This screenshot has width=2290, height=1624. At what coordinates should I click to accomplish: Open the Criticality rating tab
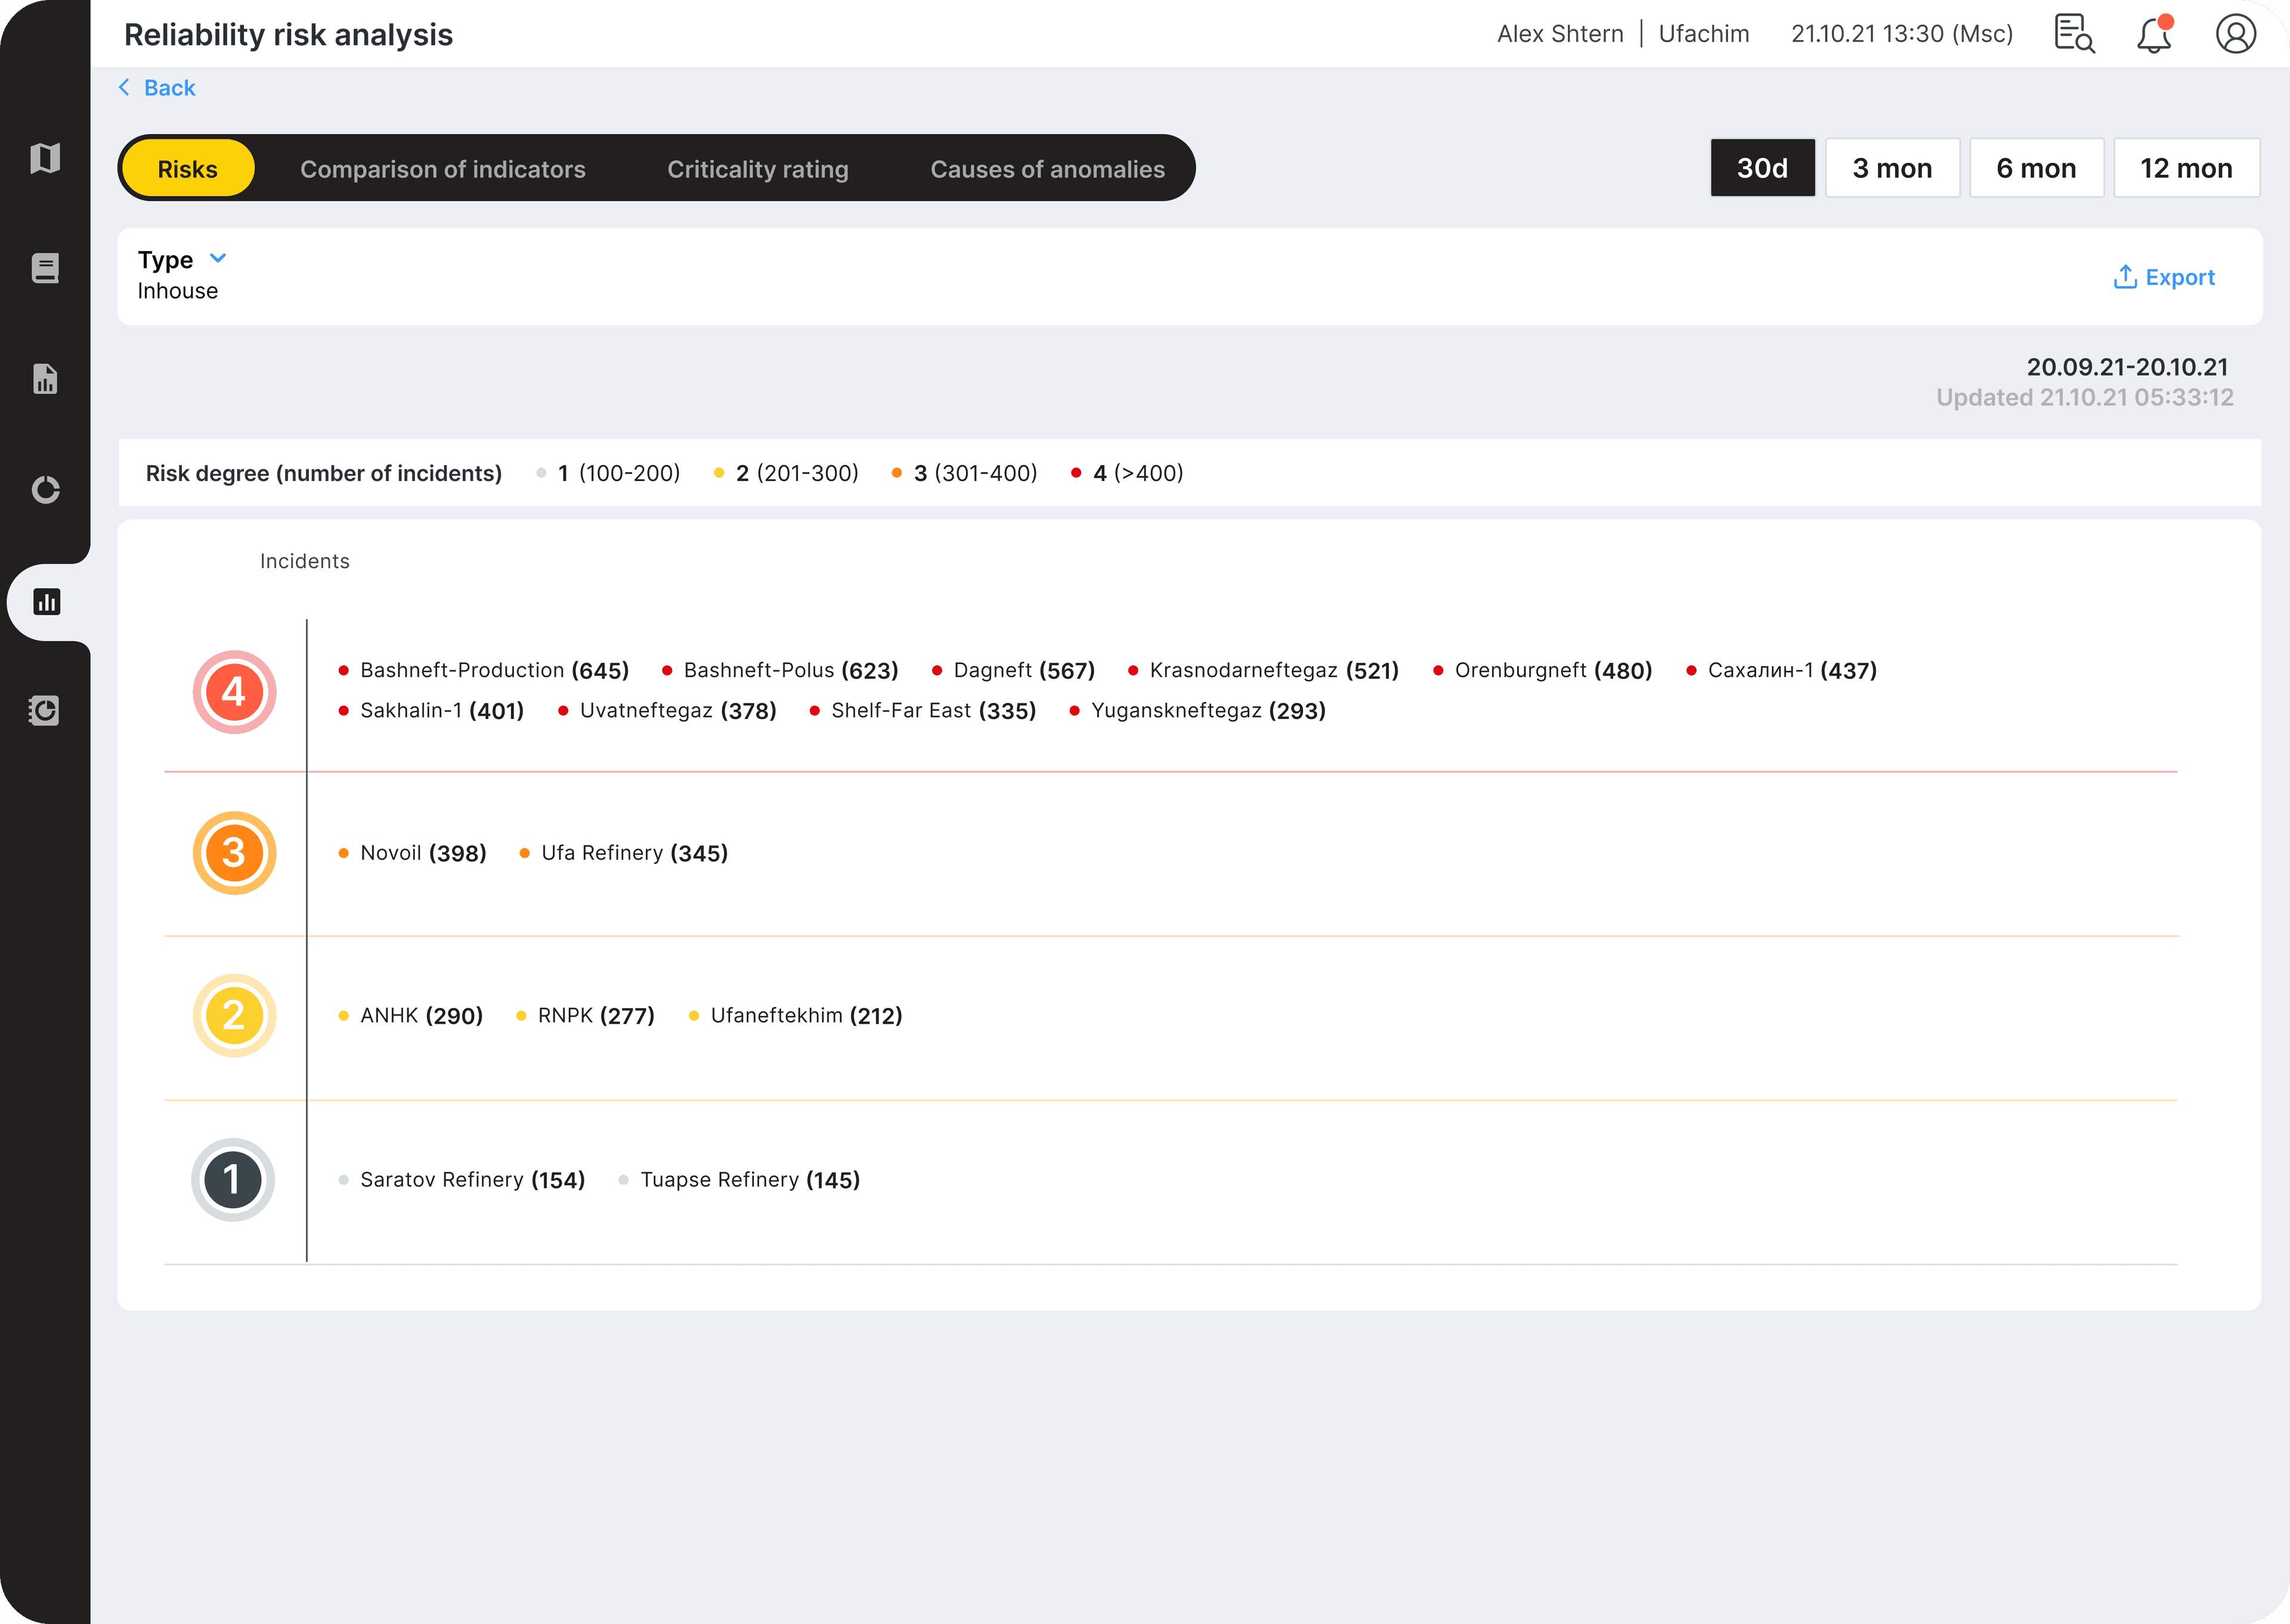758,169
